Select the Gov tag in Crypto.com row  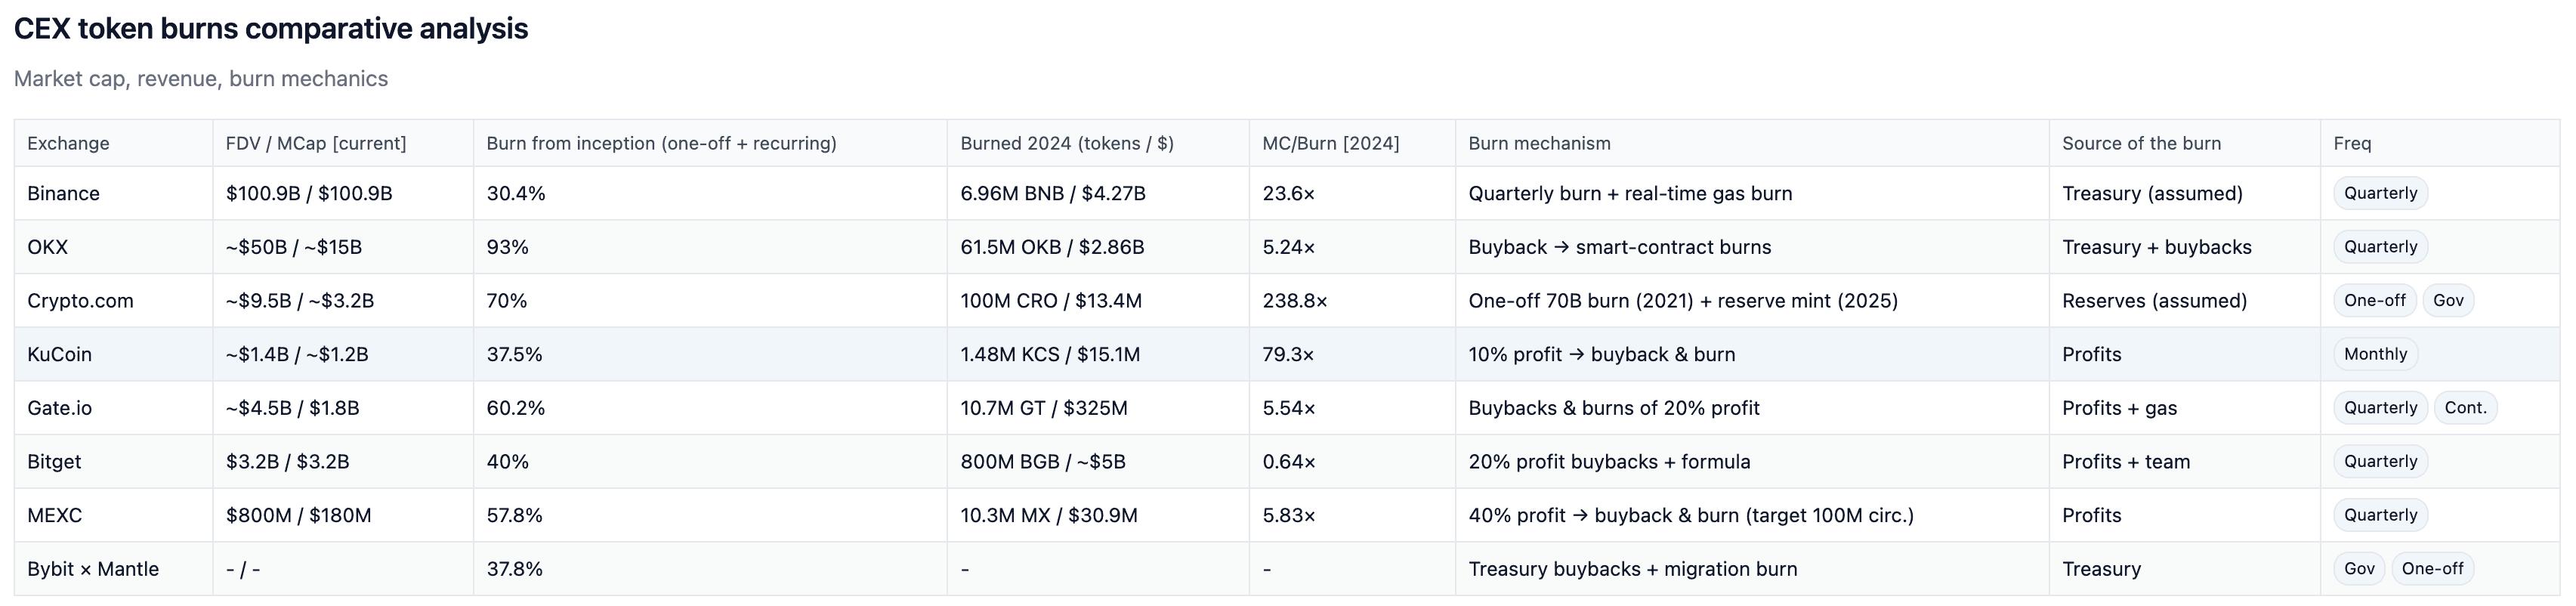coord(2447,301)
